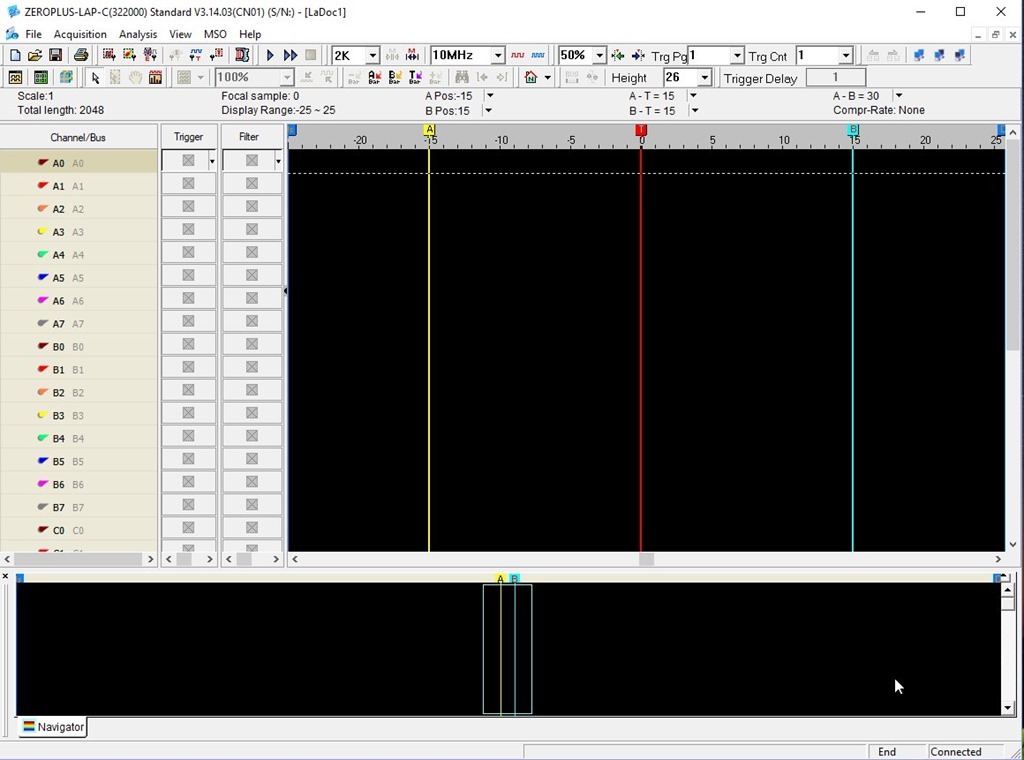1024x760 pixels.
Task: Click the Print icon in toolbar
Action: pyautogui.click(x=81, y=56)
